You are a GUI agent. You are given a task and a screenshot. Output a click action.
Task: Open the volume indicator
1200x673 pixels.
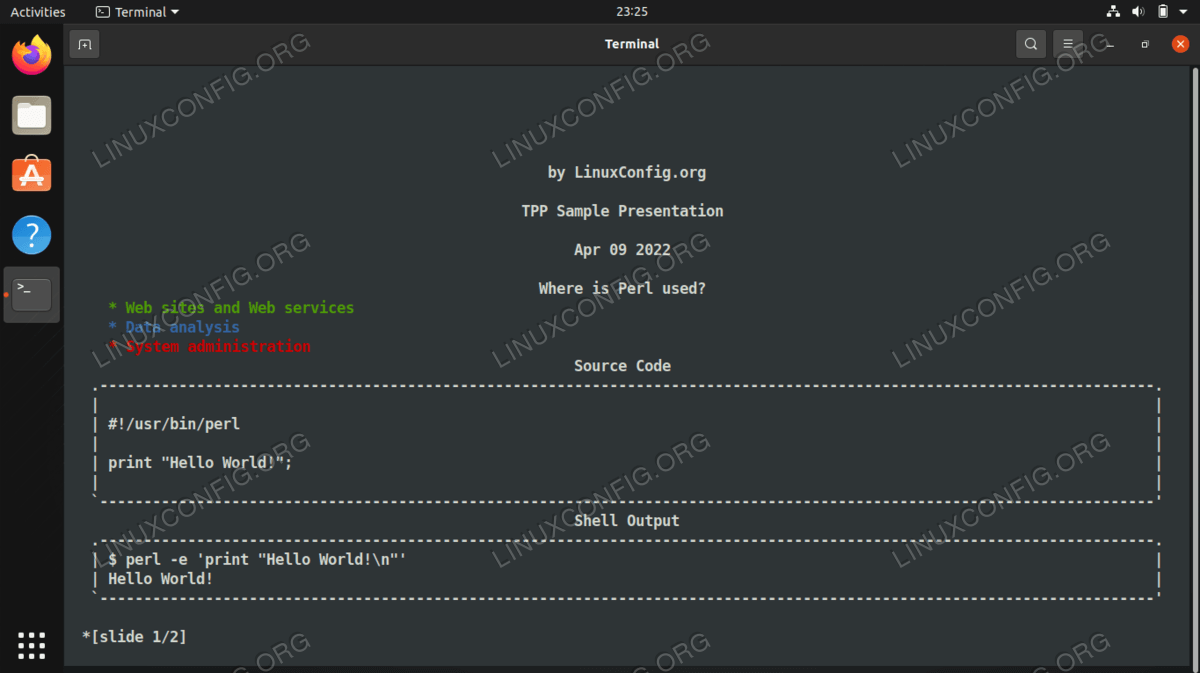[1139, 12]
